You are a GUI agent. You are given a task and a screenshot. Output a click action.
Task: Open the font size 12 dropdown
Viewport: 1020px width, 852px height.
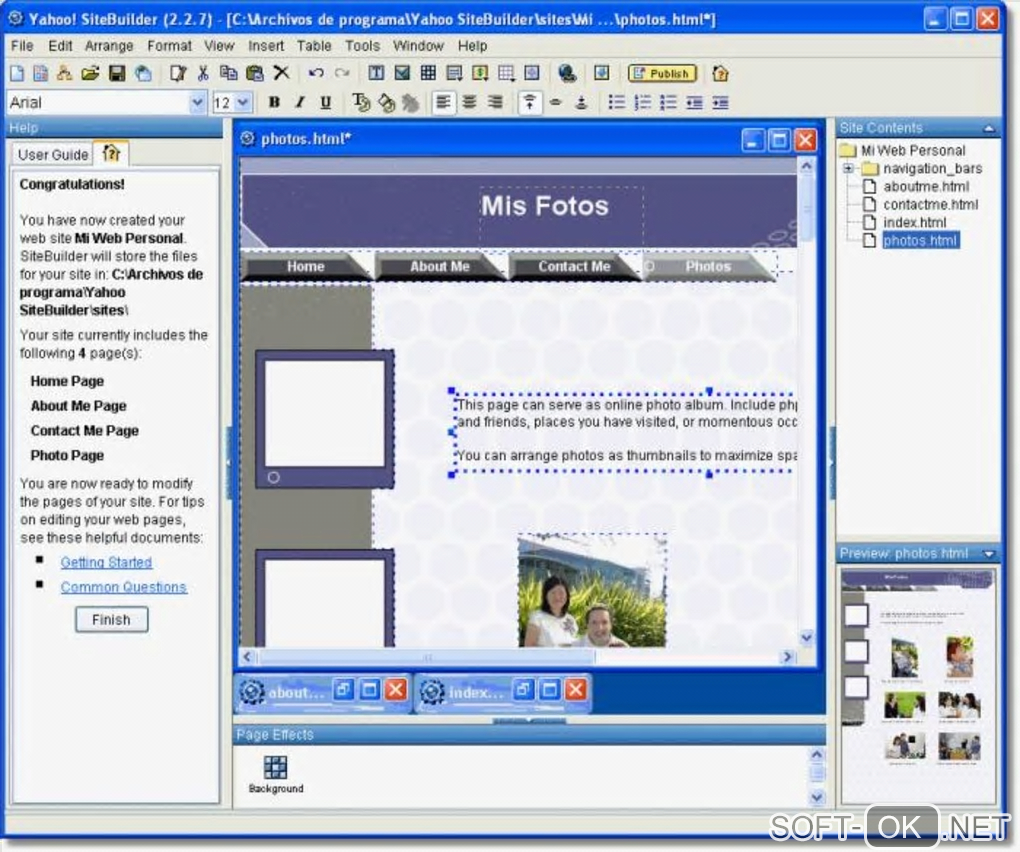(x=243, y=102)
